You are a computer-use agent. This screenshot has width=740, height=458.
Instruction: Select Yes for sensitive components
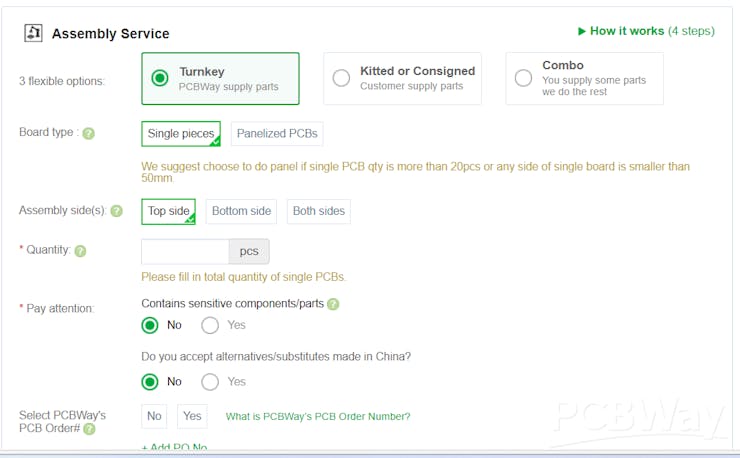pos(211,325)
